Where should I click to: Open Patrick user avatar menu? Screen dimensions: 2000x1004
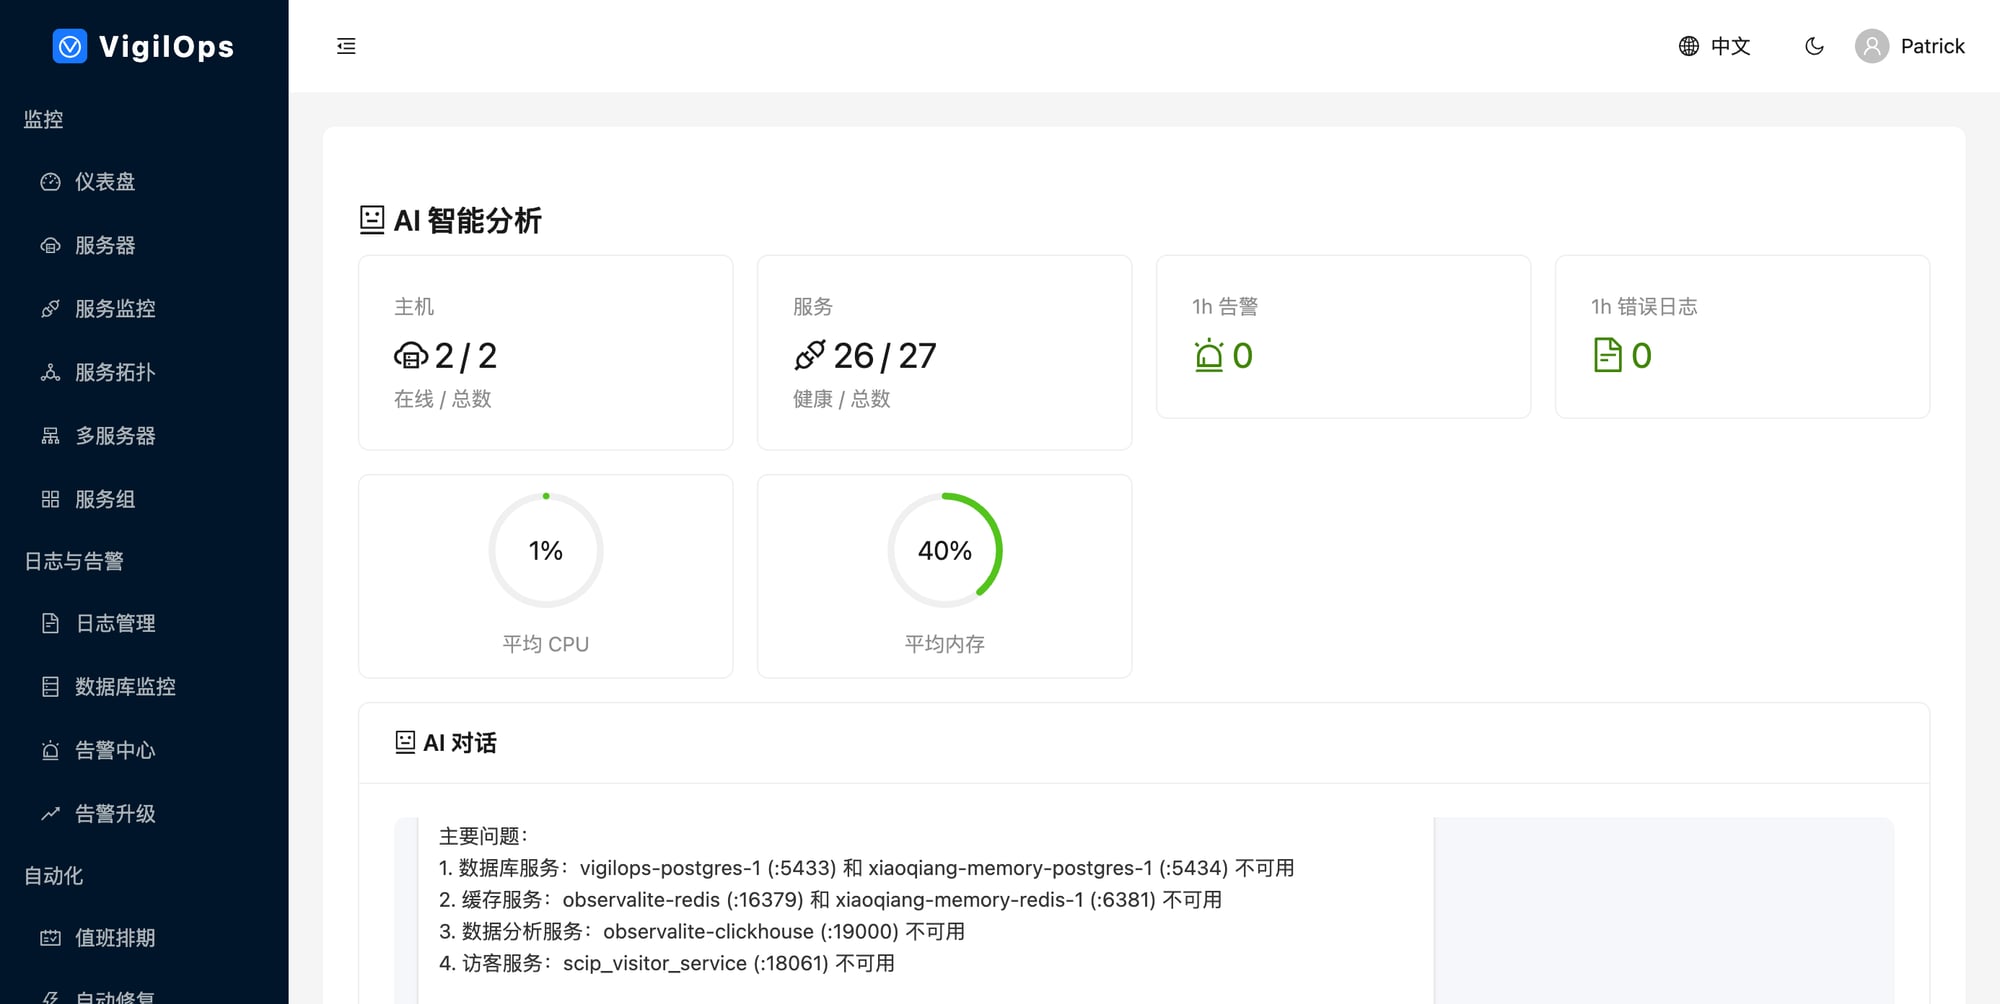1872,46
